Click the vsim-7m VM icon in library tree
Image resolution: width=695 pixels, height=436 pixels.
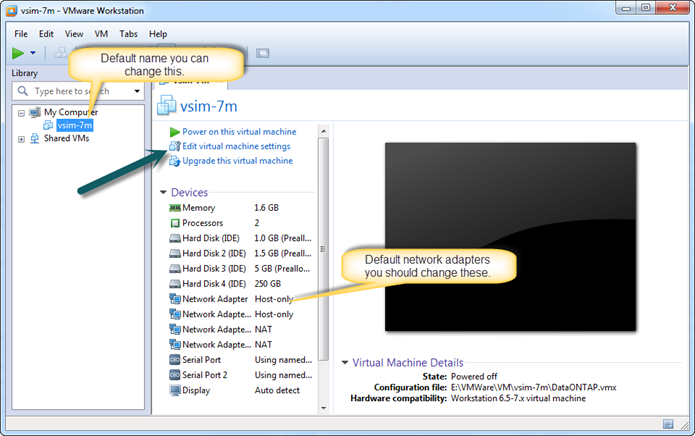click(x=48, y=125)
